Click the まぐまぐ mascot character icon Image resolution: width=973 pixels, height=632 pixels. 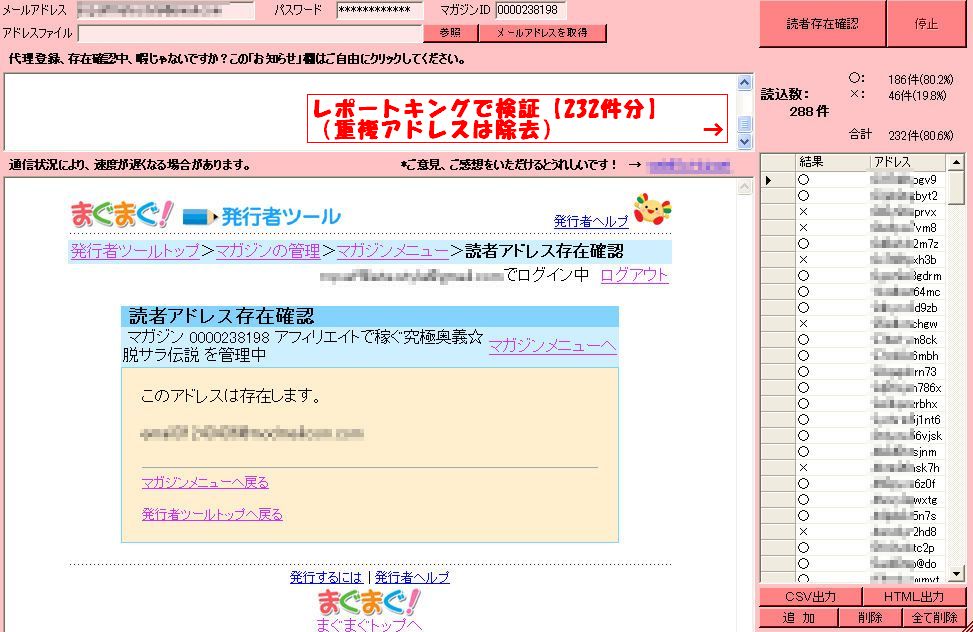tap(652, 209)
